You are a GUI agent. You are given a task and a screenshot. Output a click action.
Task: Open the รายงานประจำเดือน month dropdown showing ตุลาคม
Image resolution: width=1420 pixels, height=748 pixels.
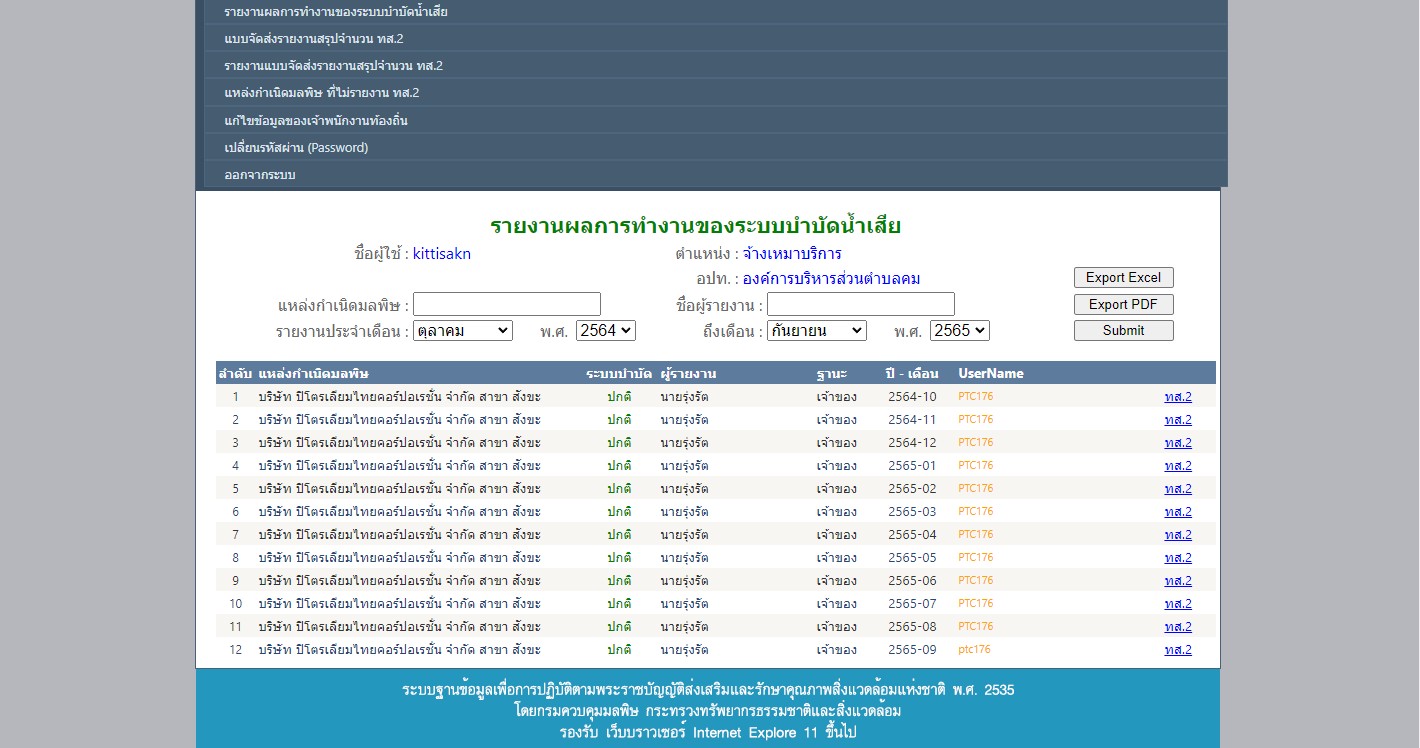[x=463, y=330]
